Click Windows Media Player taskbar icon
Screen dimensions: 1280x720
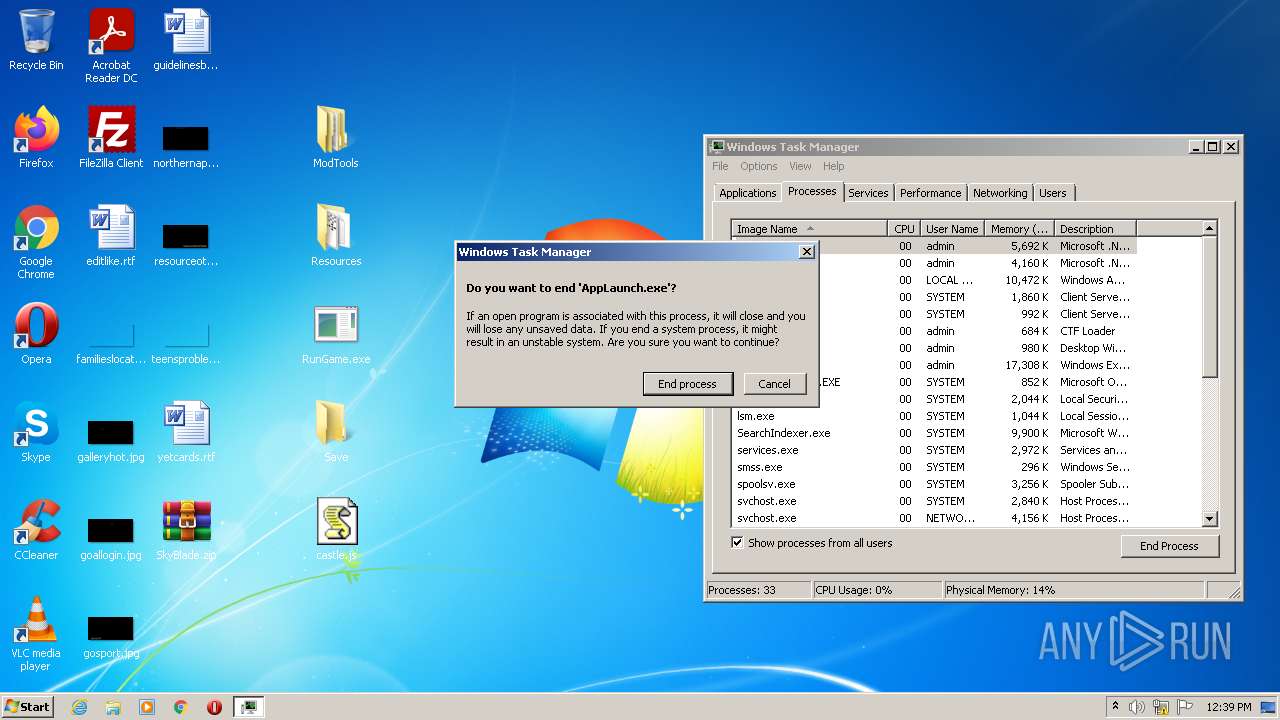[147, 707]
